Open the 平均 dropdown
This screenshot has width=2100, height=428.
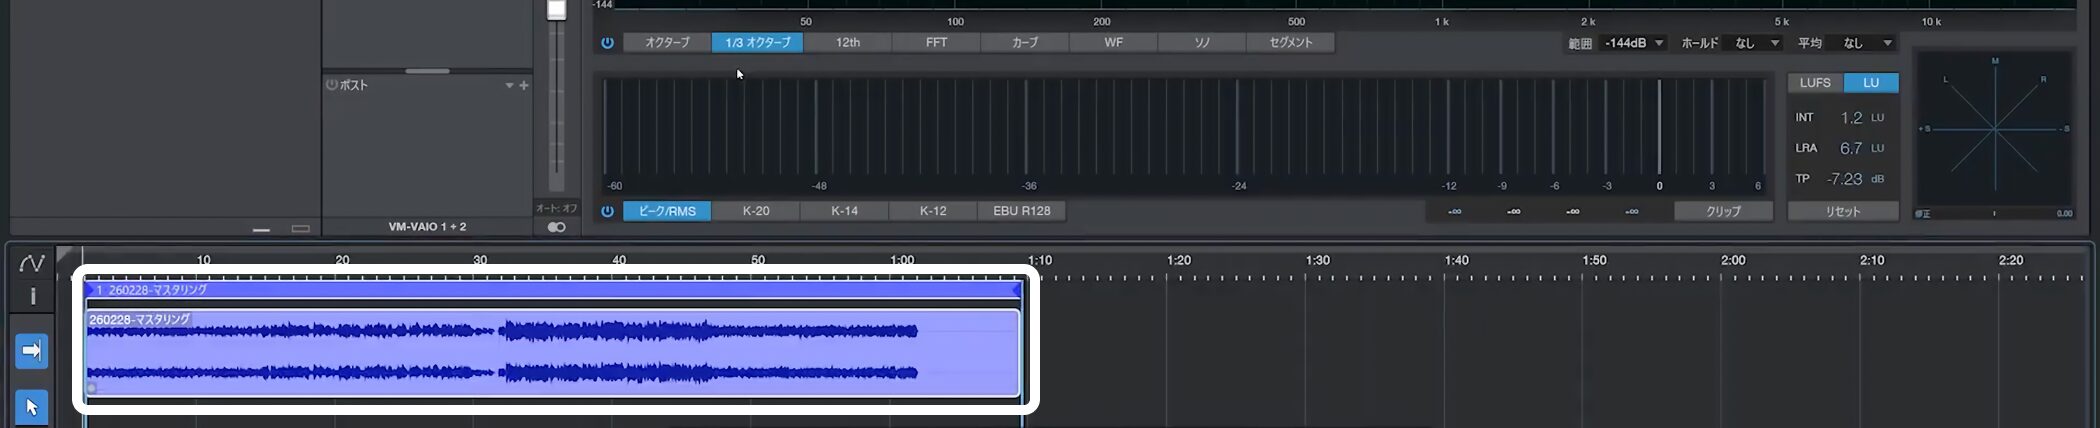point(1866,43)
